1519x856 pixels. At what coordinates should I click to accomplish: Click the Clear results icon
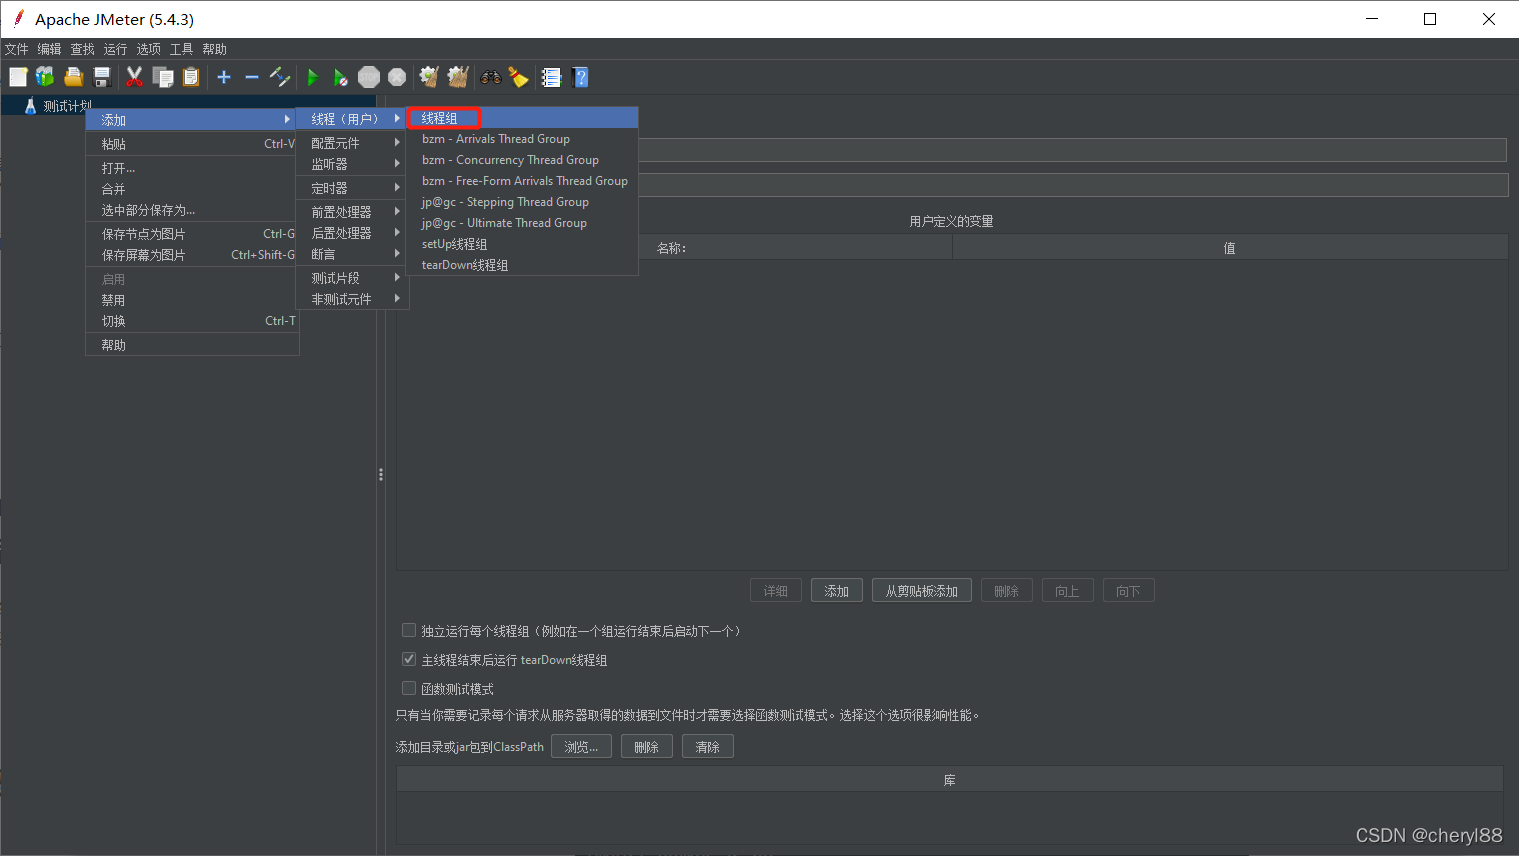(430, 77)
